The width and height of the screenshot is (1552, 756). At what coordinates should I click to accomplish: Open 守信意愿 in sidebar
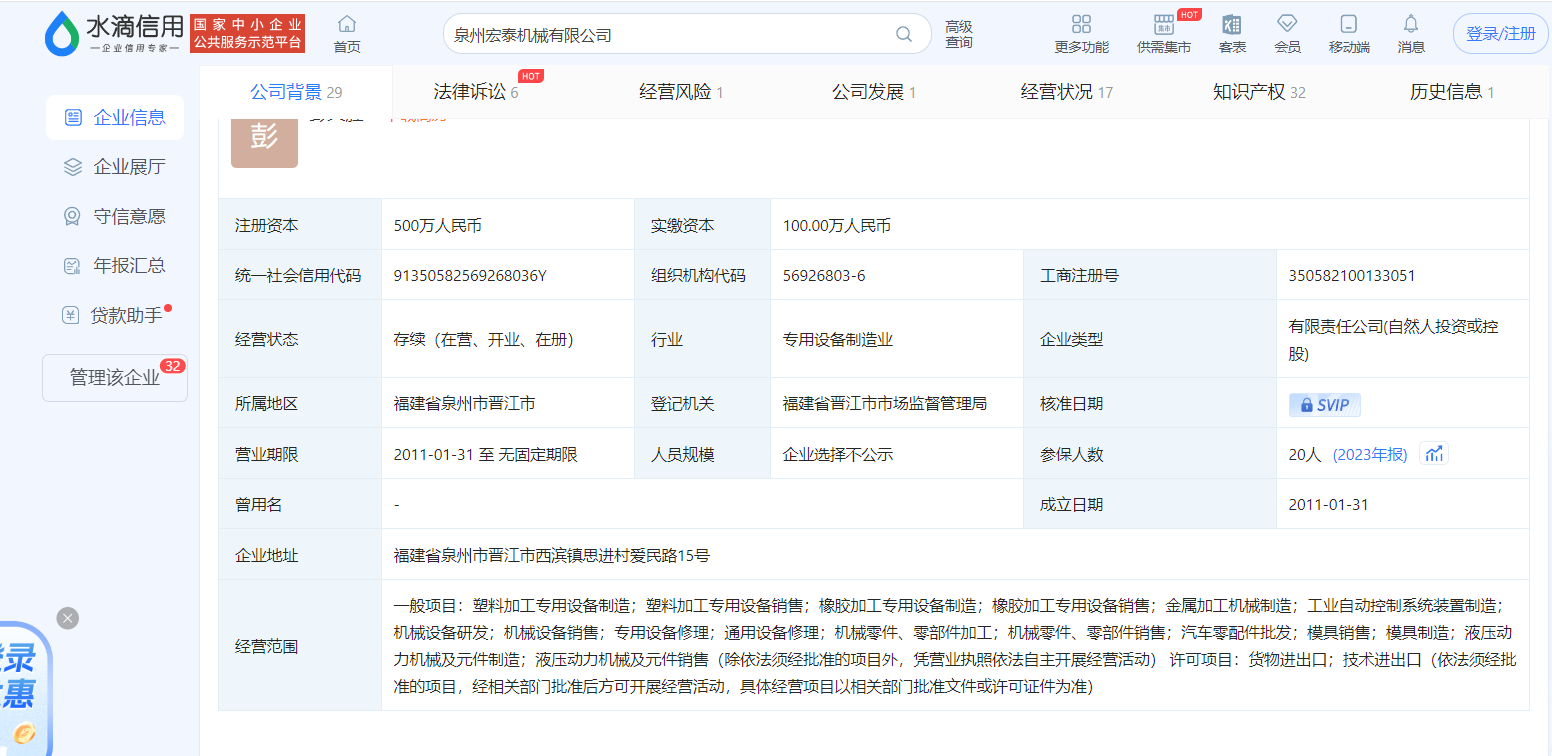pyautogui.click(x=115, y=216)
